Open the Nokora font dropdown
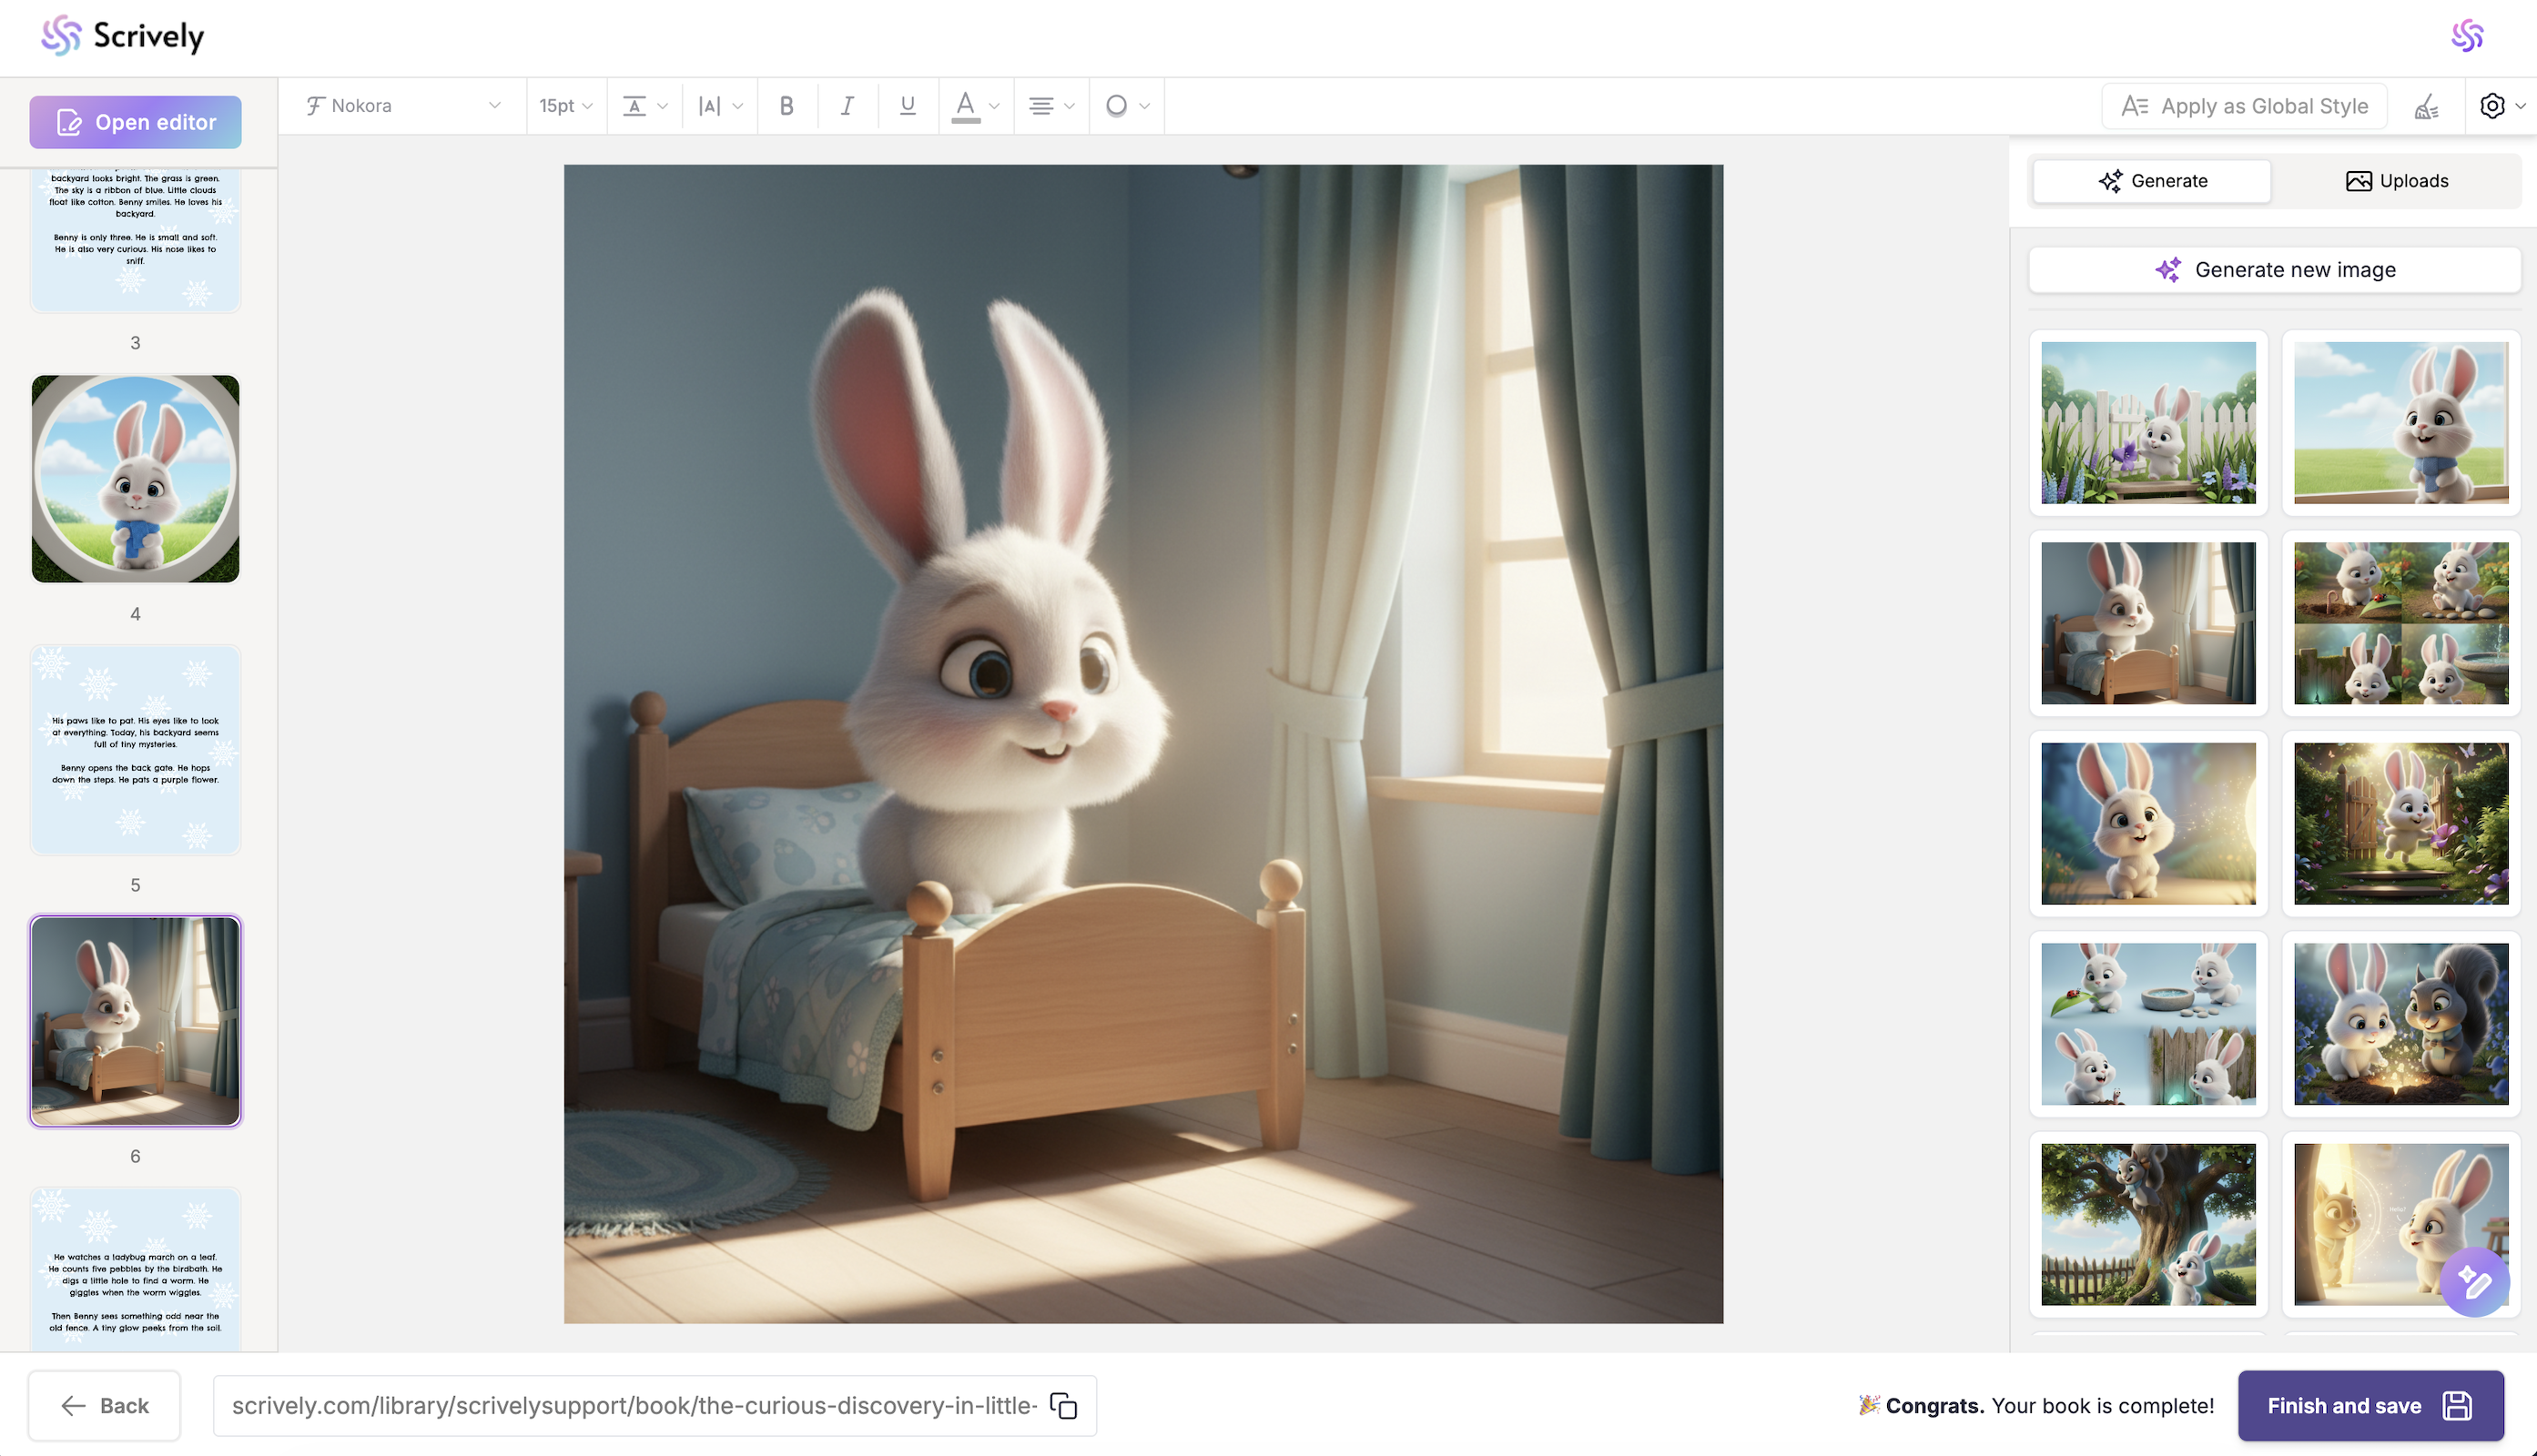The image size is (2537, 1456). coord(403,106)
